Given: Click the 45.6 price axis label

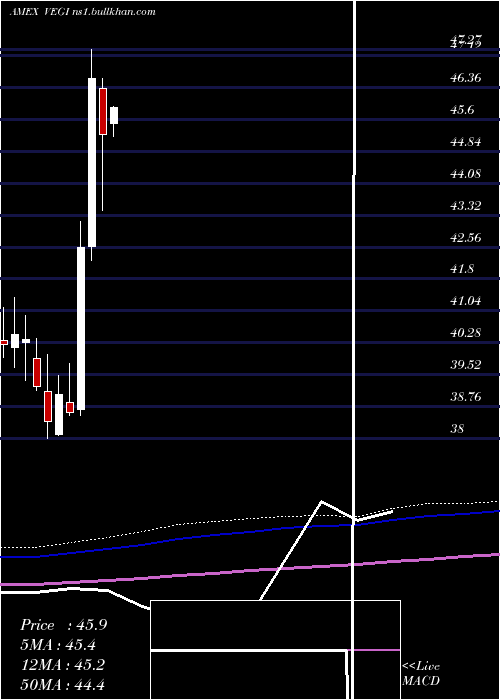Looking at the screenshot, I should [462, 110].
